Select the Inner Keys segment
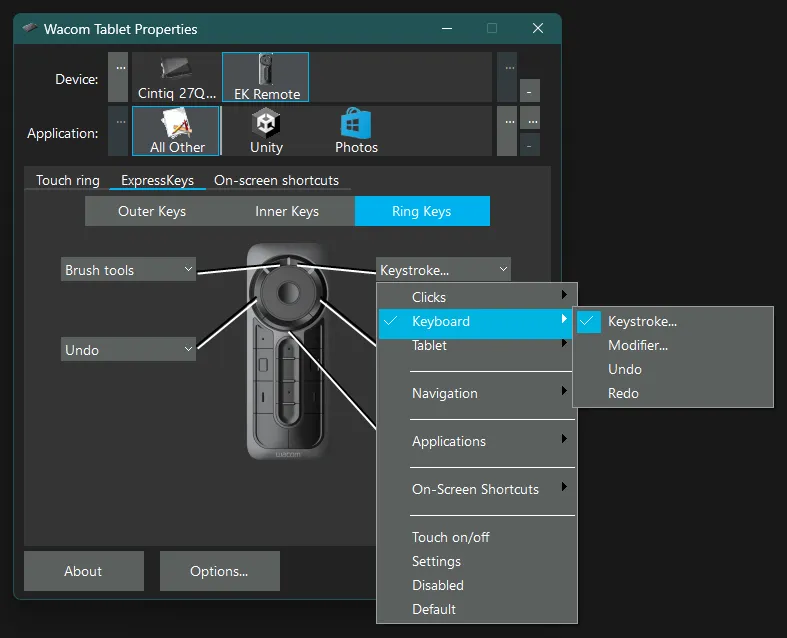 pos(287,211)
